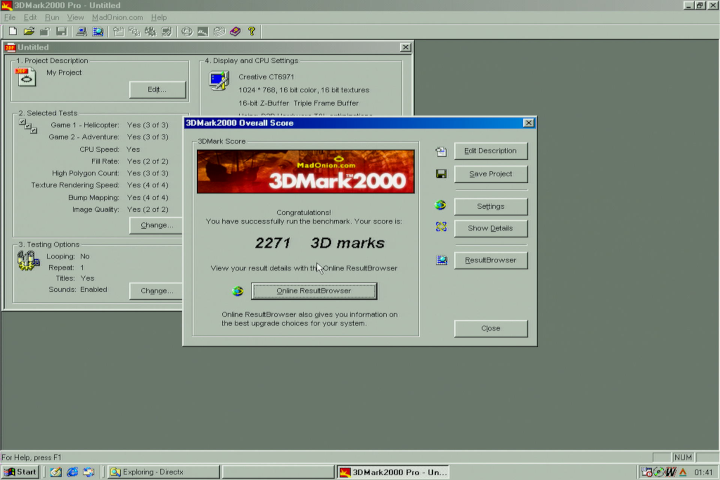
Task: Click the blue ResultBrowser toolbar icon
Action: click(98, 31)
